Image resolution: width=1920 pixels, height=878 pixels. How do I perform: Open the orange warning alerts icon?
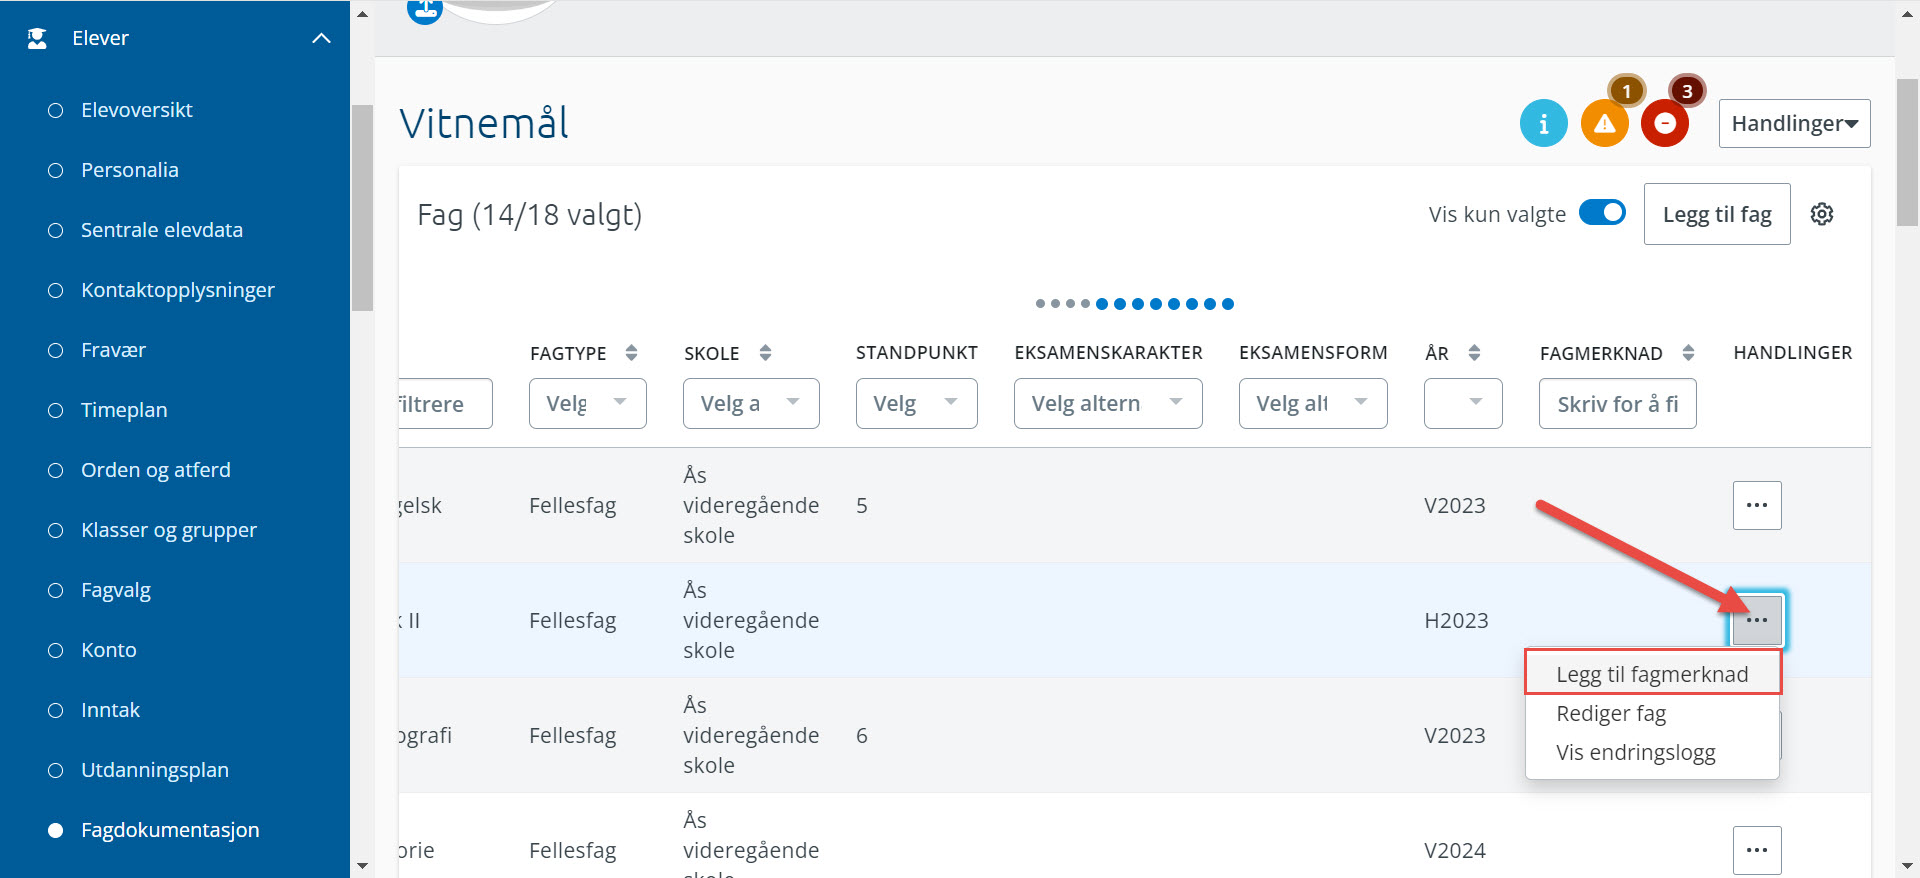point(1604,124)
